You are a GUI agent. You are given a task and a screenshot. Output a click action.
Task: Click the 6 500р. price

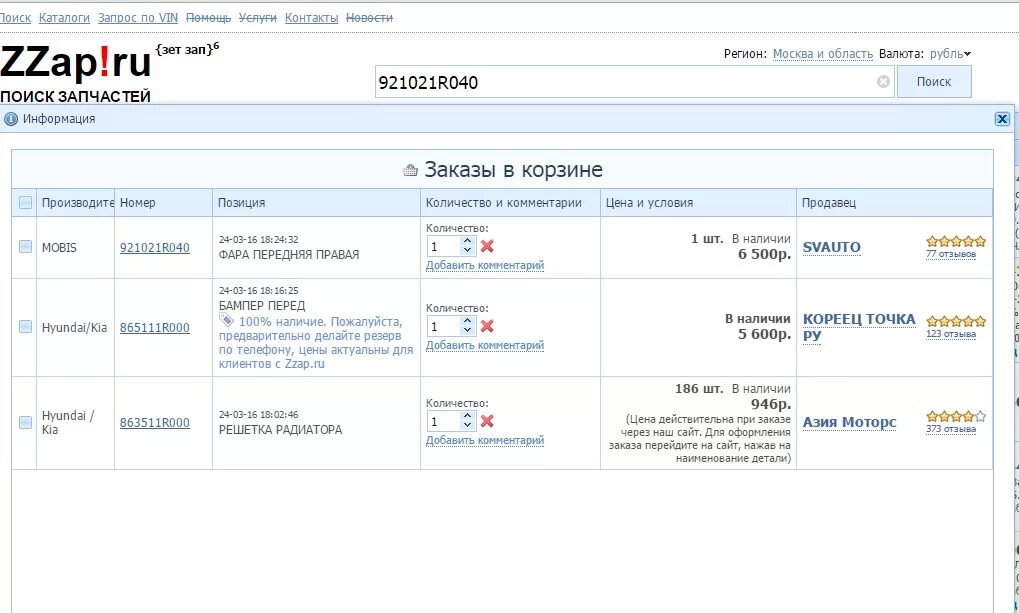coord(764,254)
